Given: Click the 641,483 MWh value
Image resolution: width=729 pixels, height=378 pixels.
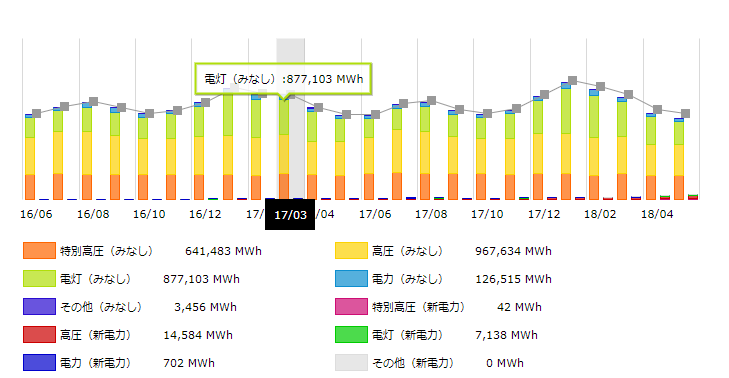Looking at the screenshot, I should click(223, 251).
